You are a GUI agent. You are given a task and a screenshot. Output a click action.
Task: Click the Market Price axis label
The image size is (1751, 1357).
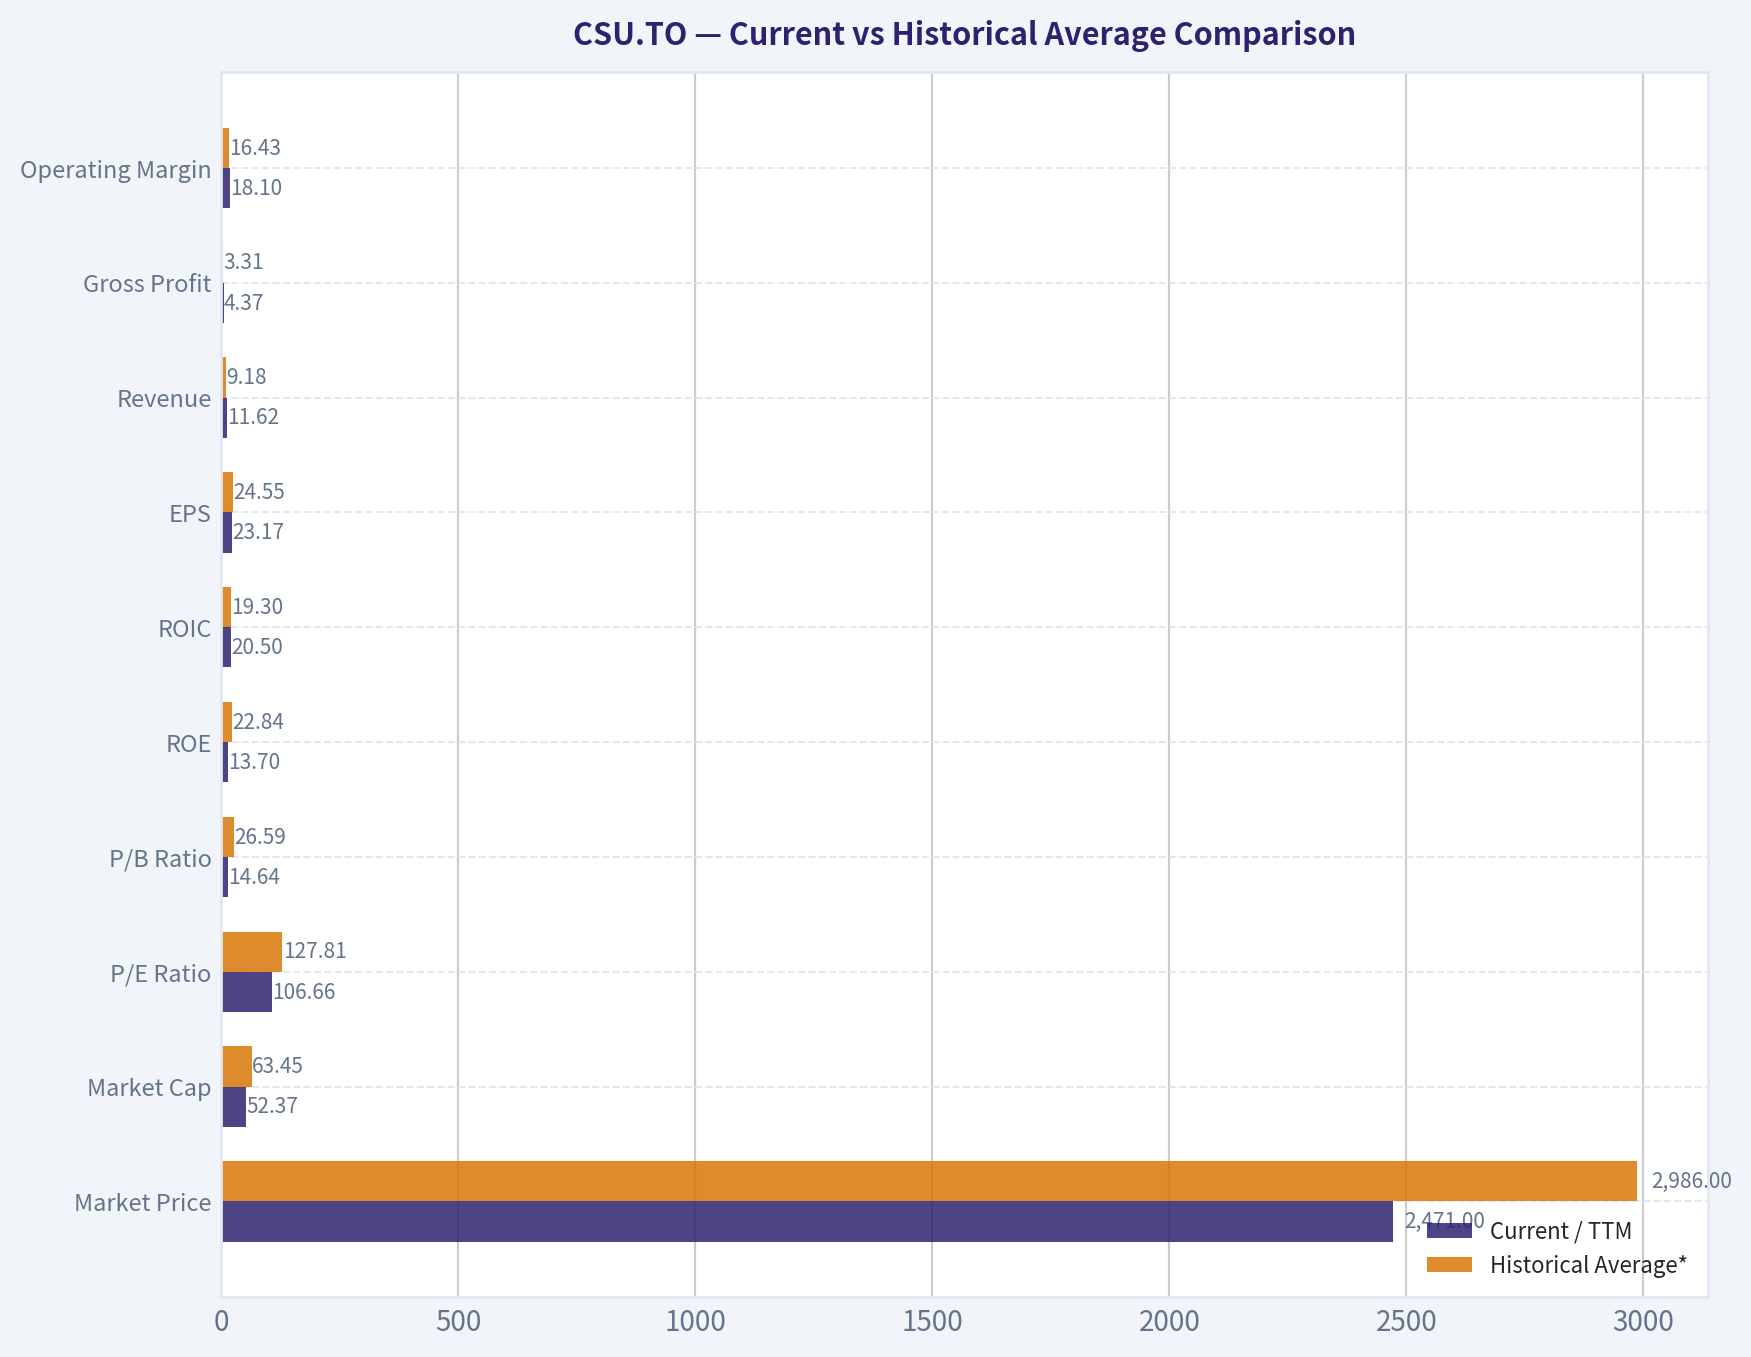[143, 1203]
